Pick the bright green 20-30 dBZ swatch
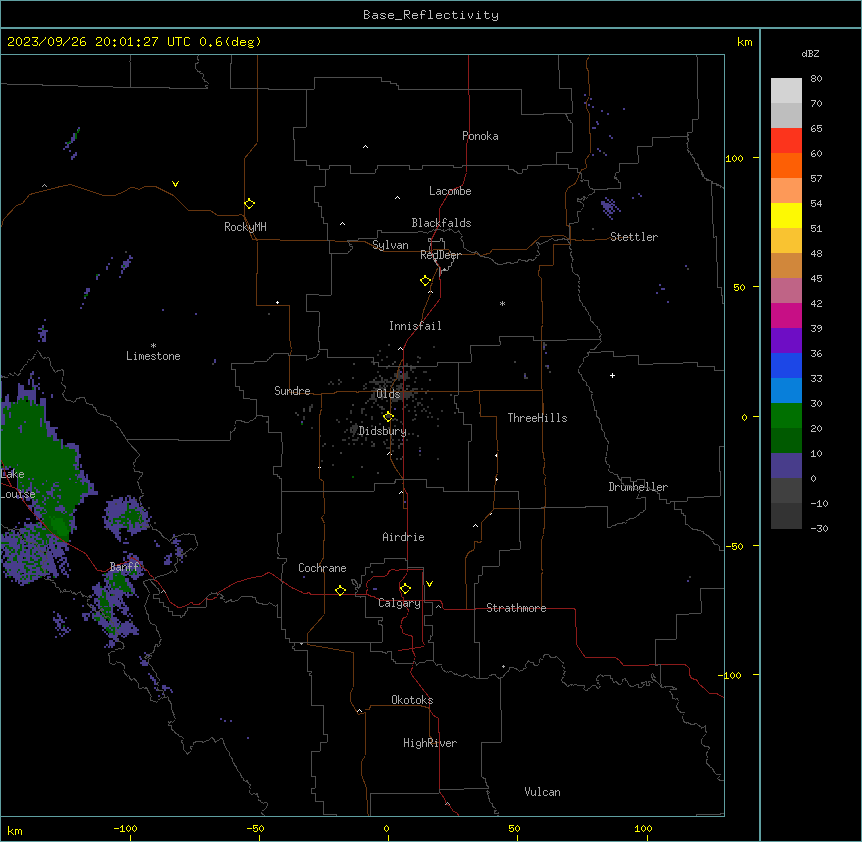This screenshot has width=862, height=842. point(786,416)
